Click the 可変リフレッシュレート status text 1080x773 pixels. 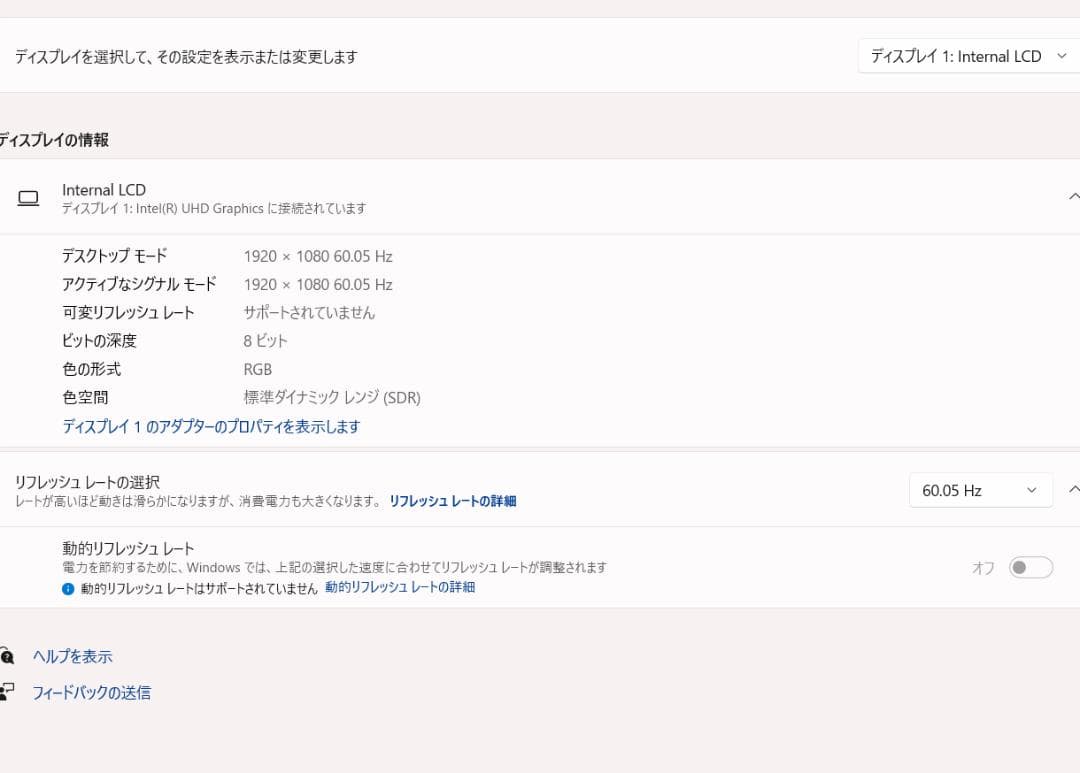310,312
